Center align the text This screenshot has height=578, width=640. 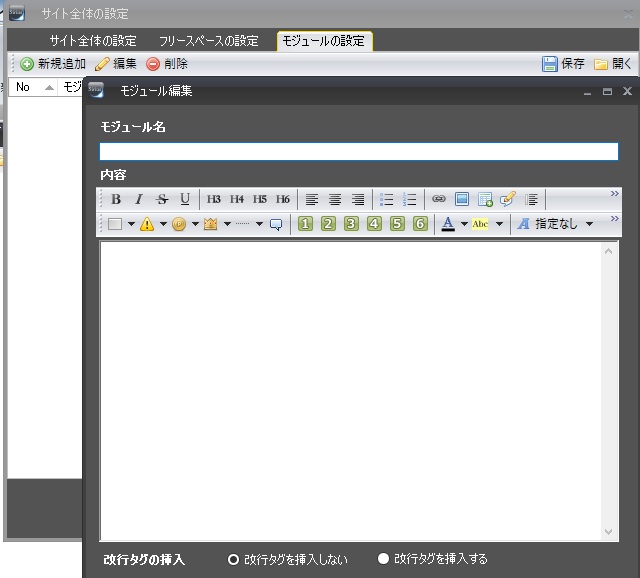coord(335,199)
